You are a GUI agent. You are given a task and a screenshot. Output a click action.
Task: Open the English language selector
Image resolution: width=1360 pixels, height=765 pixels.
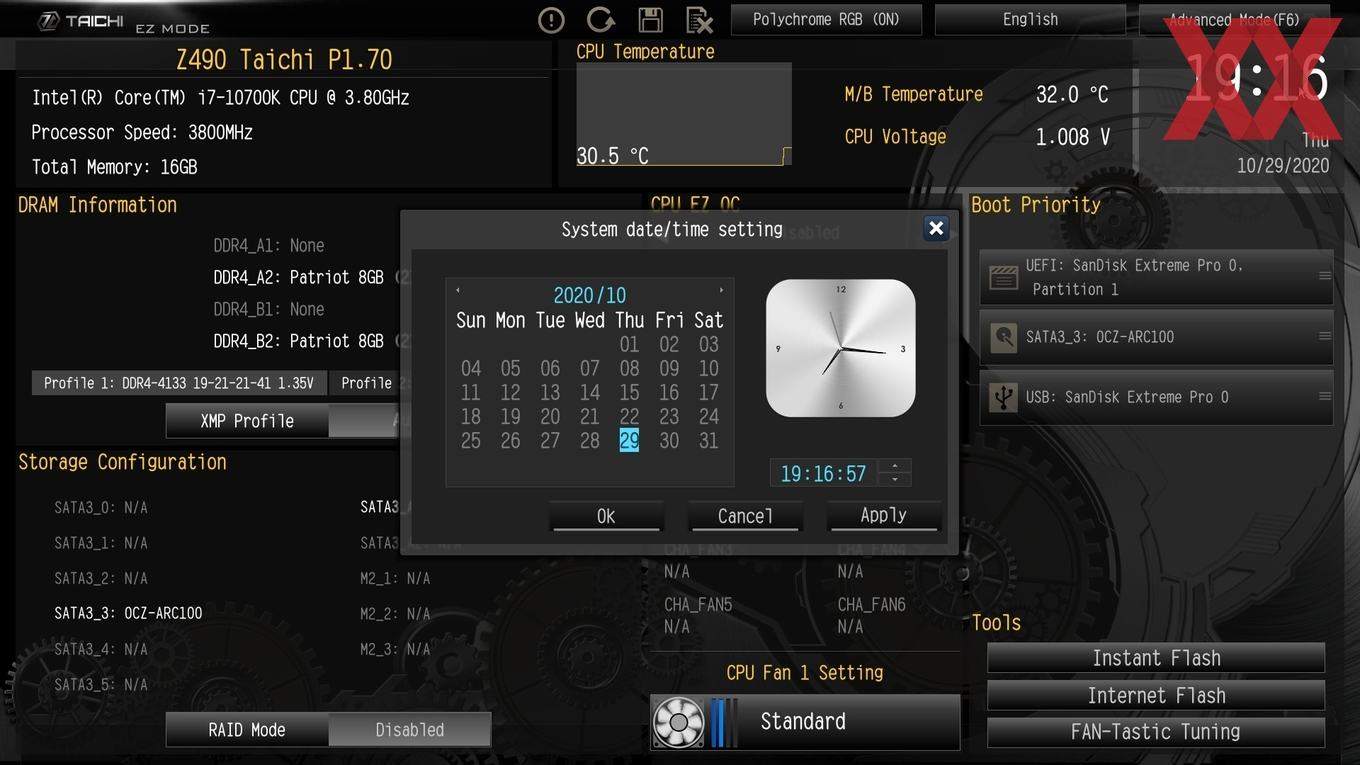point(1030,19)
